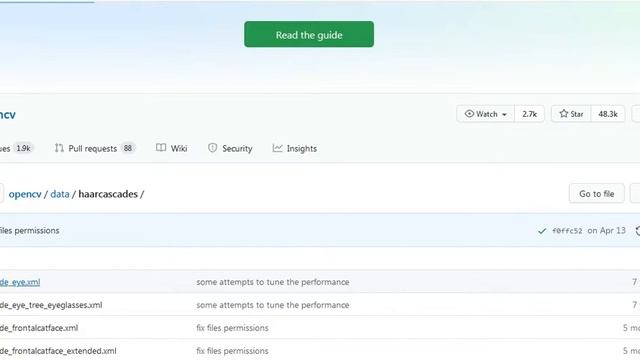
Task: Open the Watch dropdown
Action: coord(486,114)
